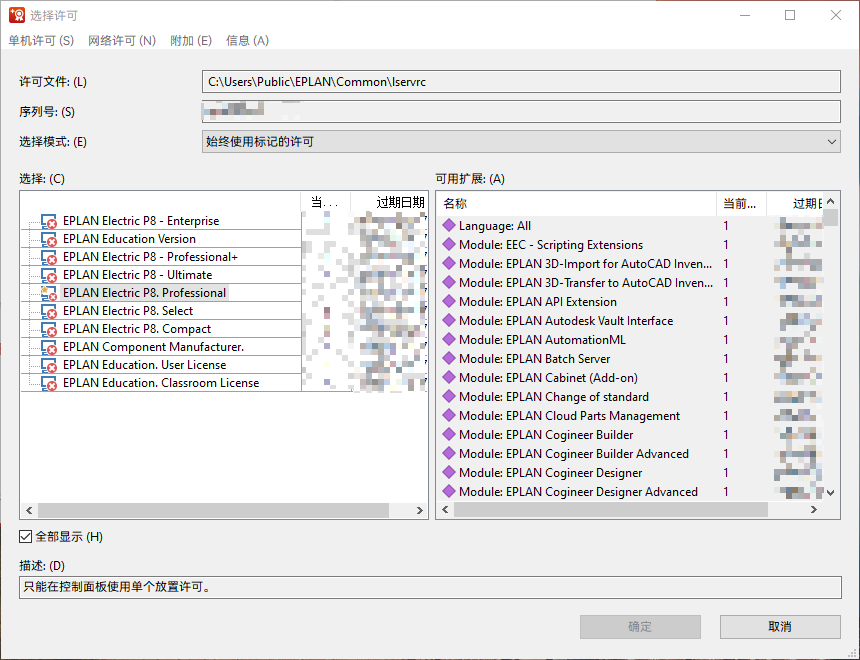Select EPLAN Education. Classroom License row
This screenshot has height=660, width=860.
pos(161,383)
